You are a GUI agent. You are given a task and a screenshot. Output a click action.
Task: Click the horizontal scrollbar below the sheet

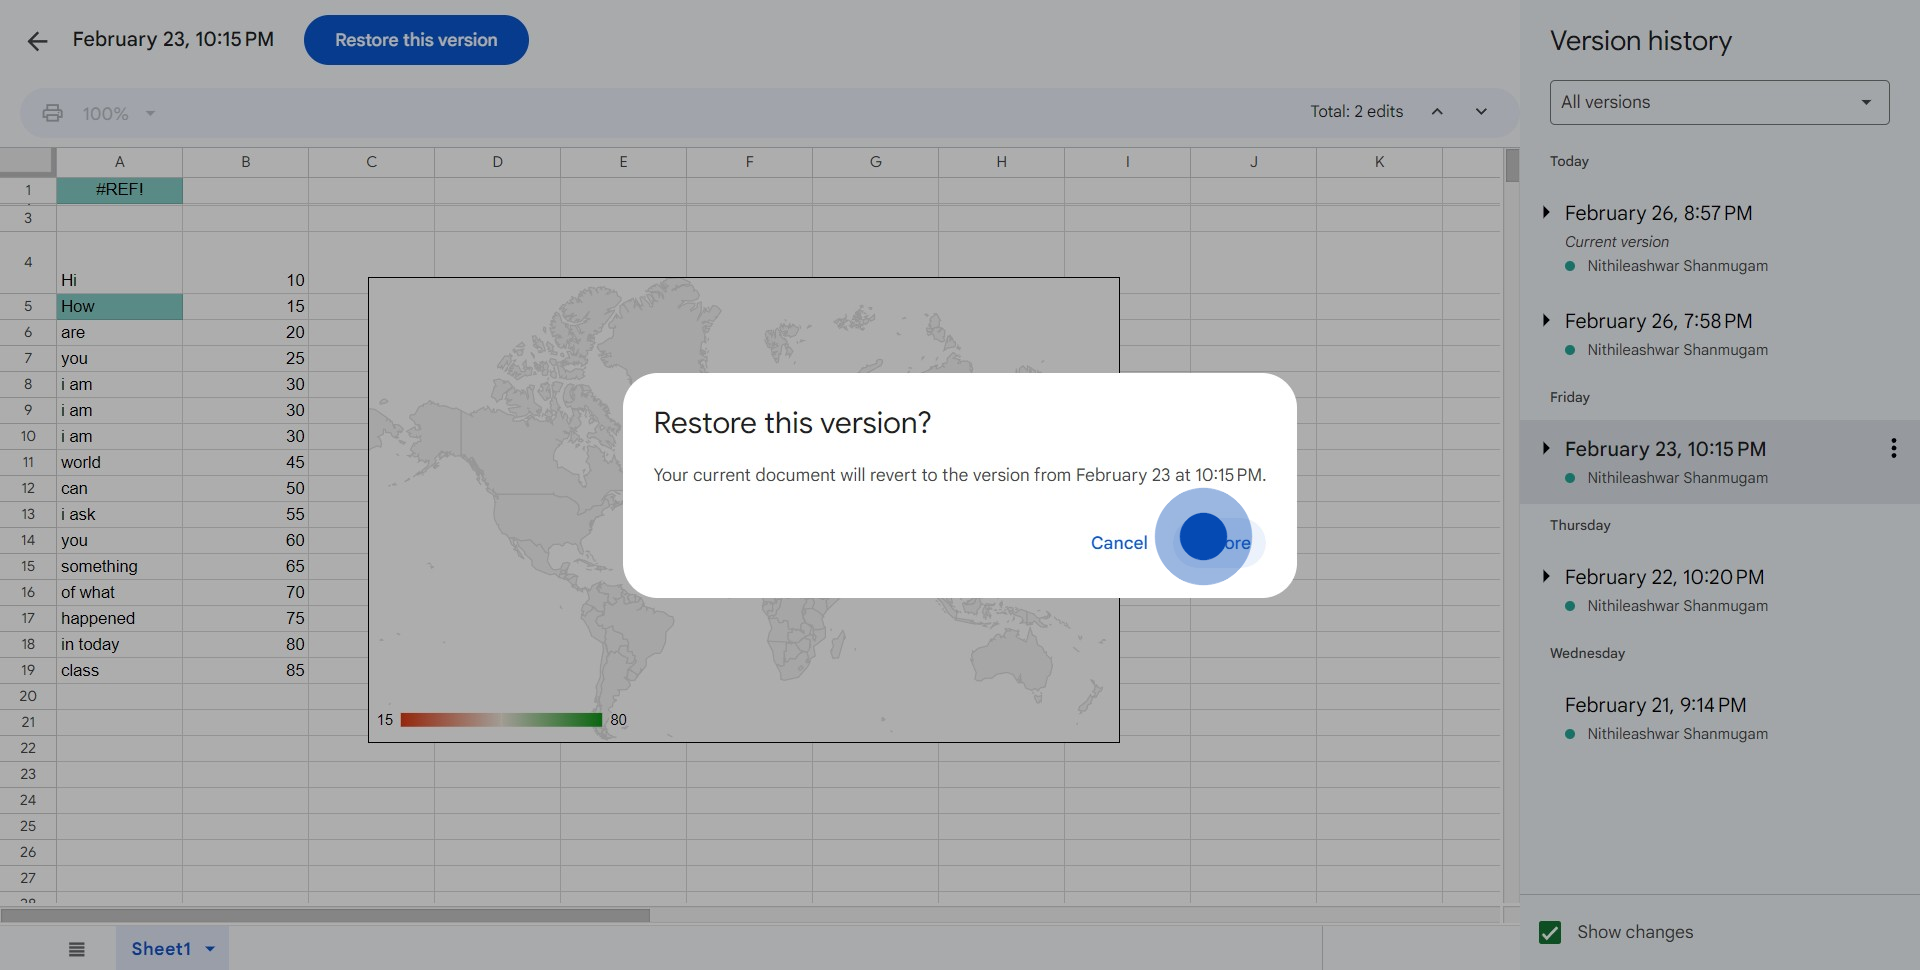325,915
